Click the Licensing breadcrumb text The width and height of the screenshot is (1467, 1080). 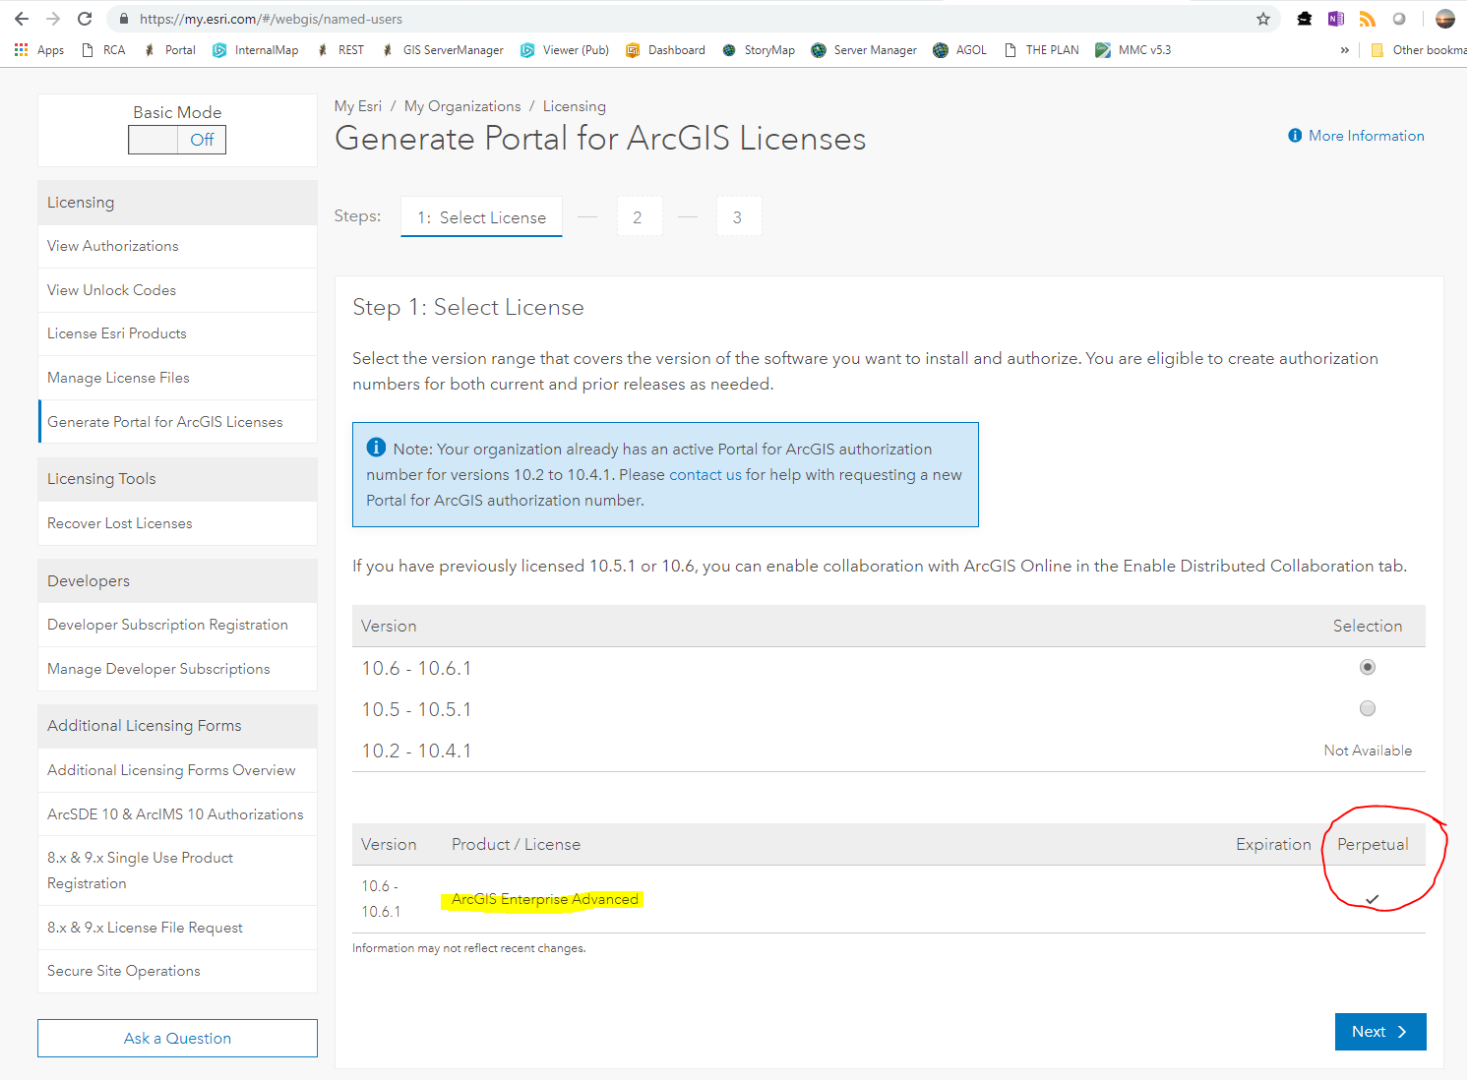pyautogui.click(x=574, y=106)
